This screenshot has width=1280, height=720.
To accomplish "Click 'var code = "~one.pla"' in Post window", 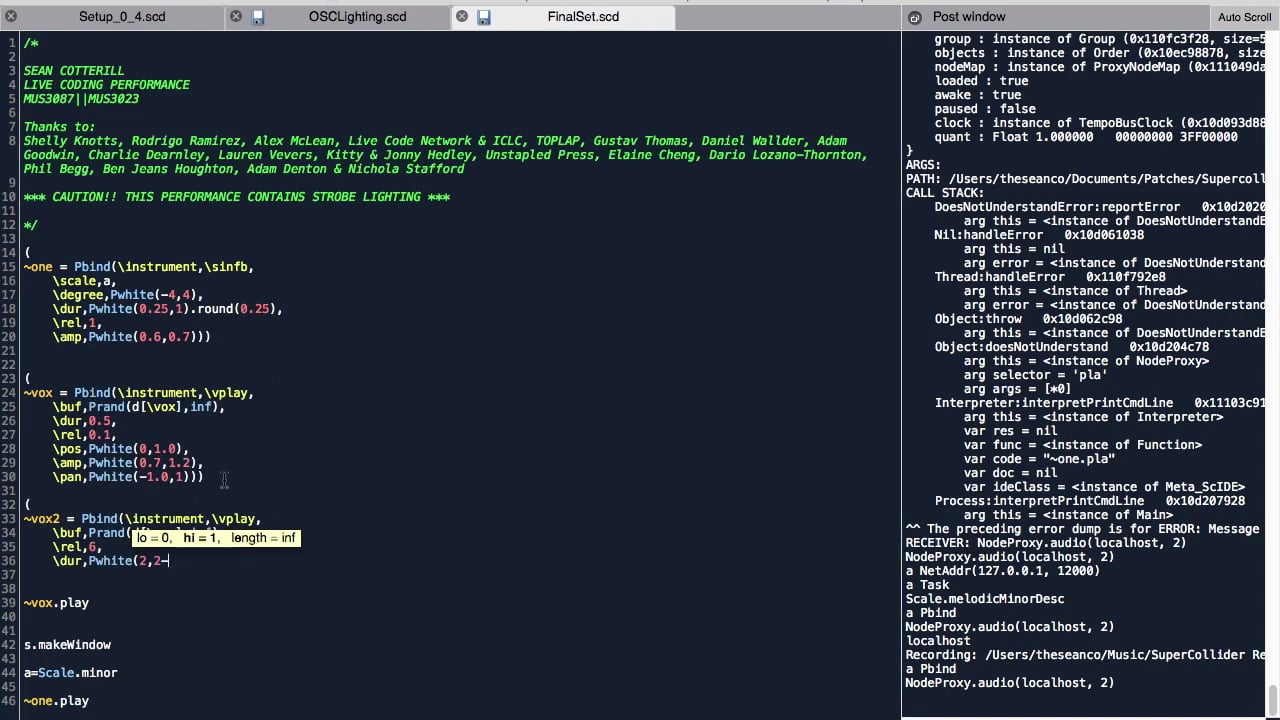I will (1040, 459).
